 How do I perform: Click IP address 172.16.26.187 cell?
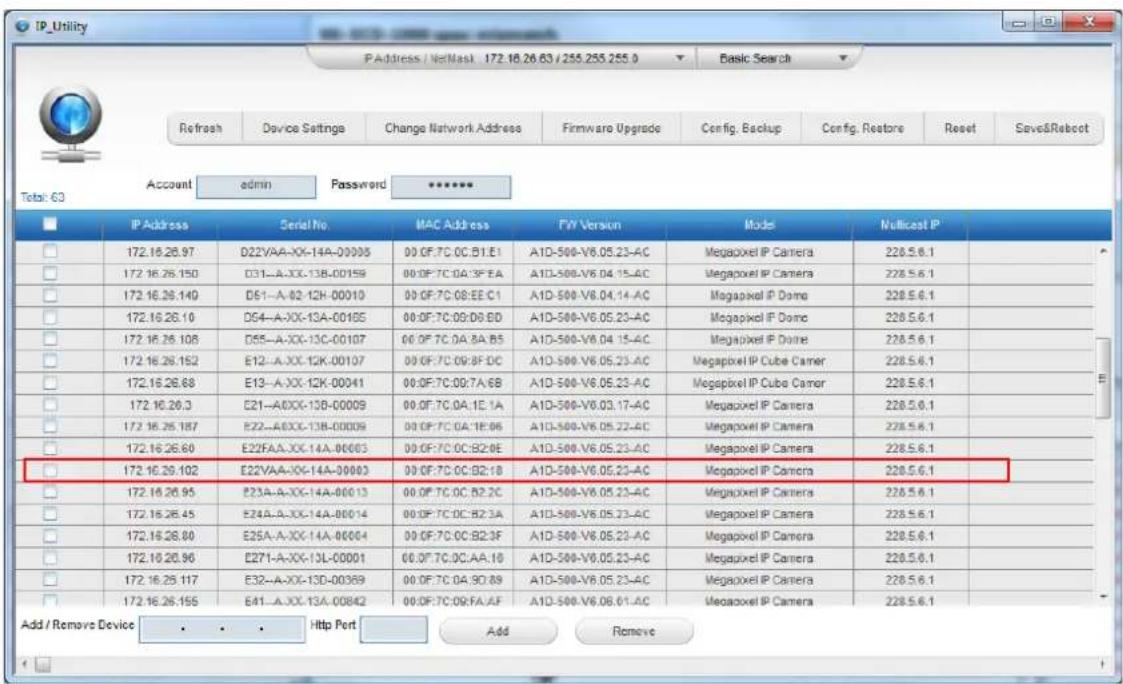[160, 427]
